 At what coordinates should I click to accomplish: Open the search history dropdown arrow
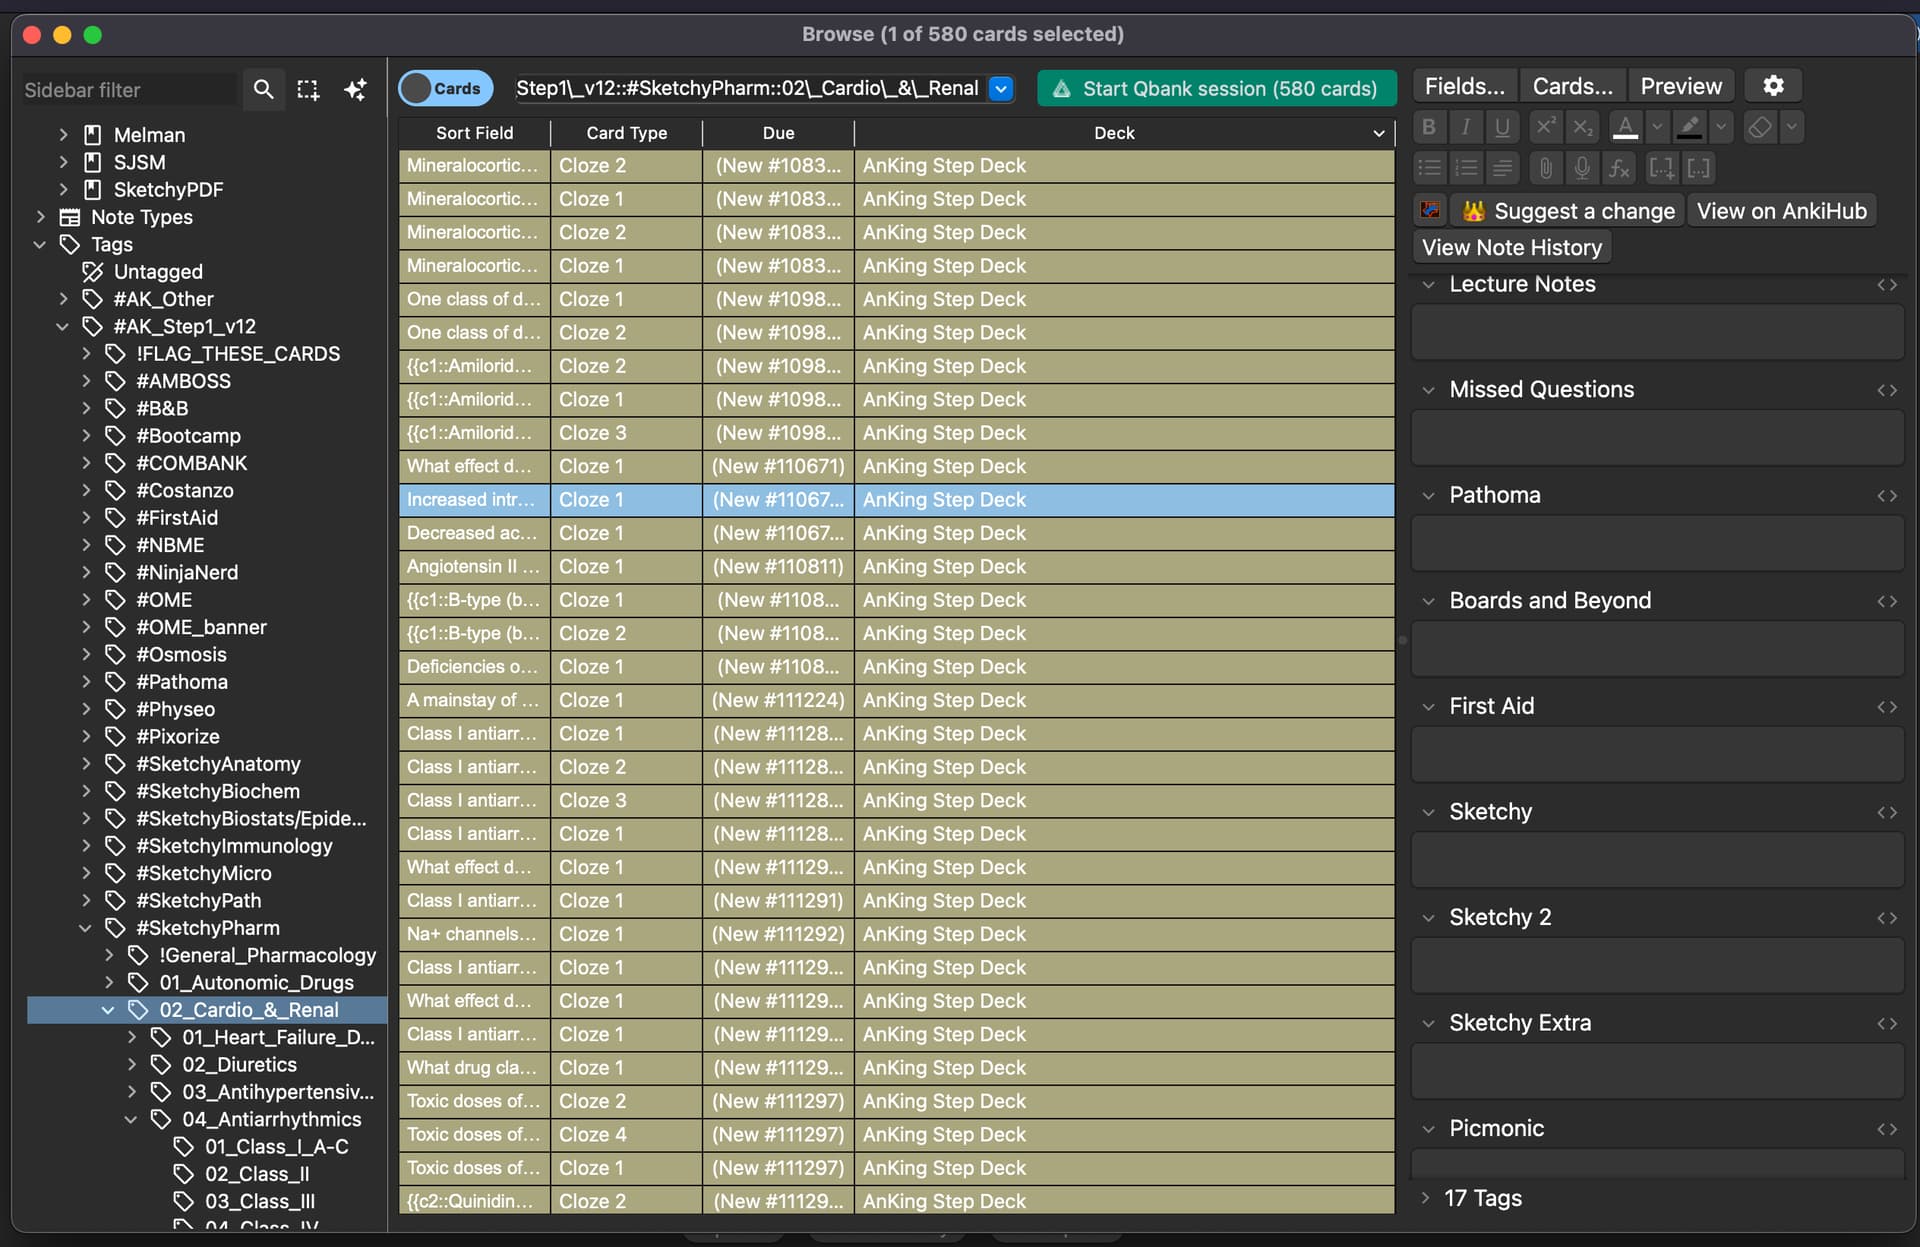tap(1001, 88)
